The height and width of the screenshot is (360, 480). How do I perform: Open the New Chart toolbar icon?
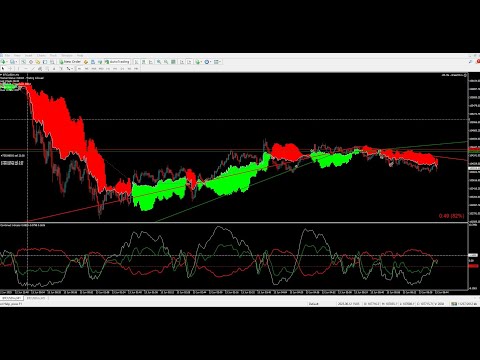[x=3, y=62]
